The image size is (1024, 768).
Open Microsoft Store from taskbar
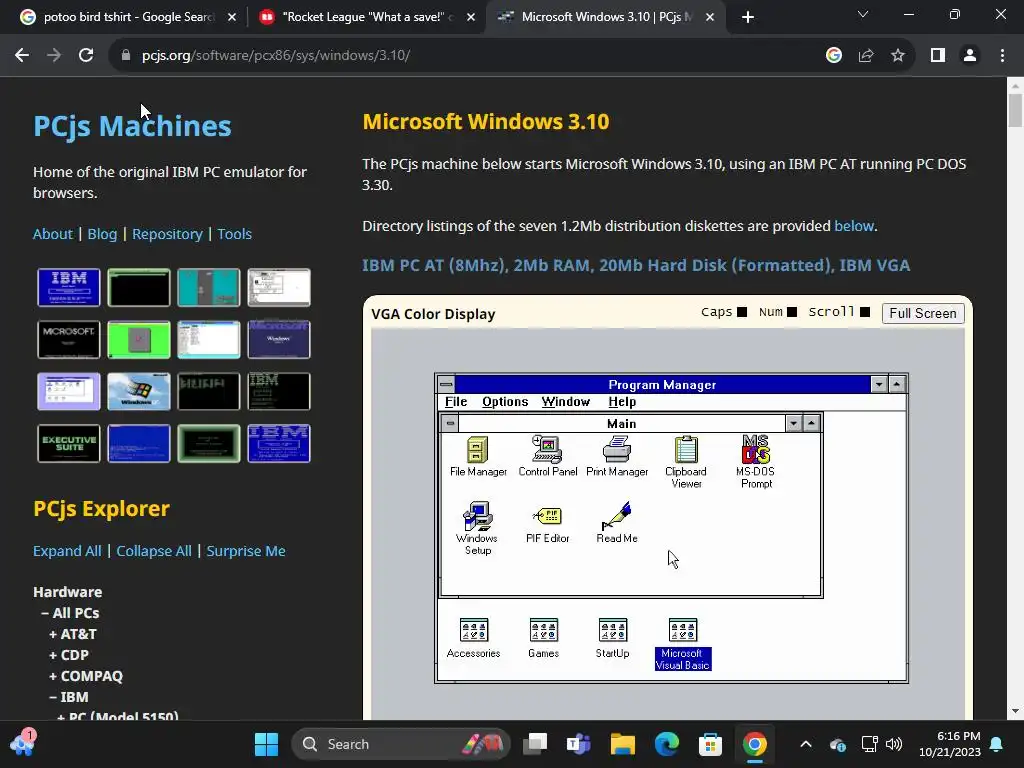[x=711, y=744]
